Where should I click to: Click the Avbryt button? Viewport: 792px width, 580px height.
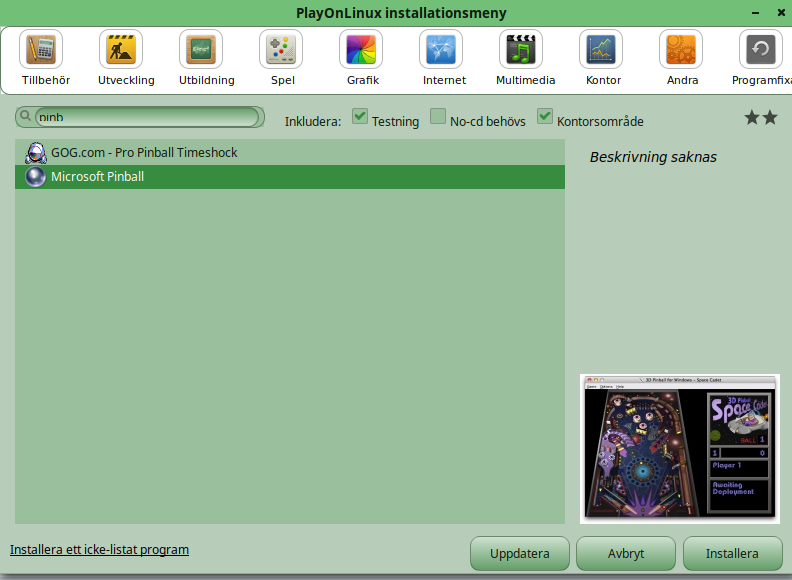point(626,553)
